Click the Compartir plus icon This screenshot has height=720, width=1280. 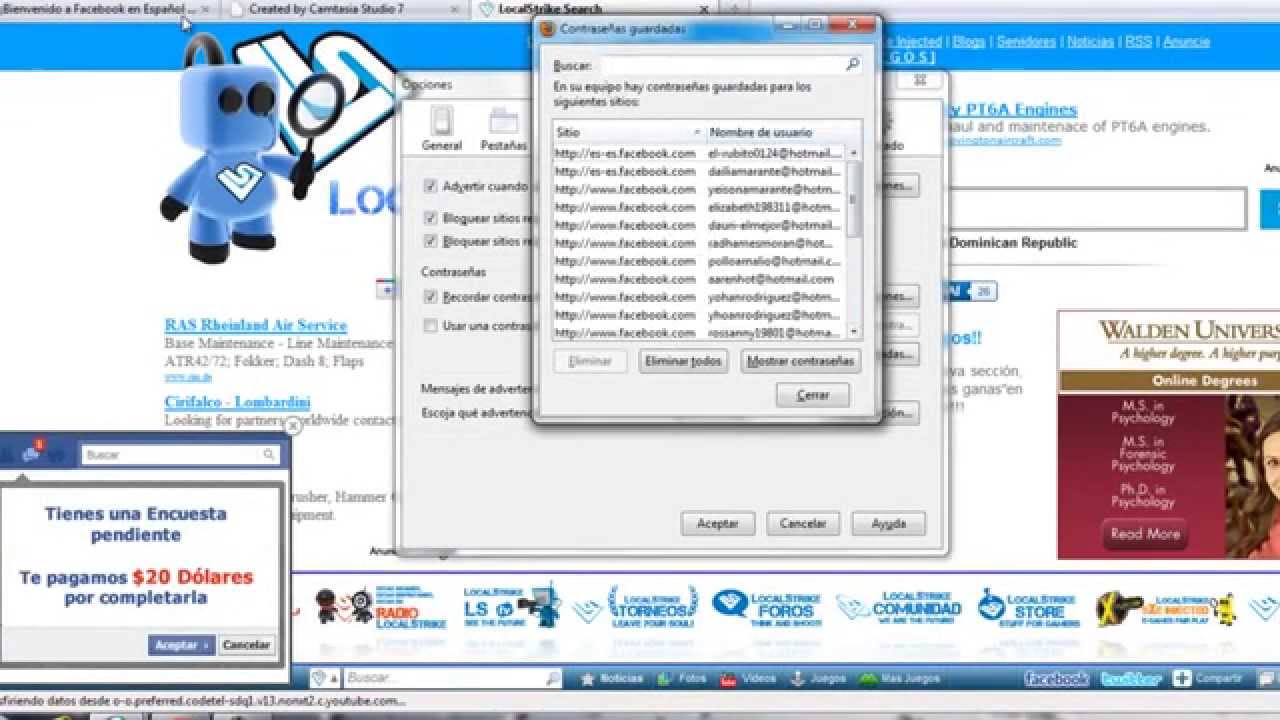1182,678
